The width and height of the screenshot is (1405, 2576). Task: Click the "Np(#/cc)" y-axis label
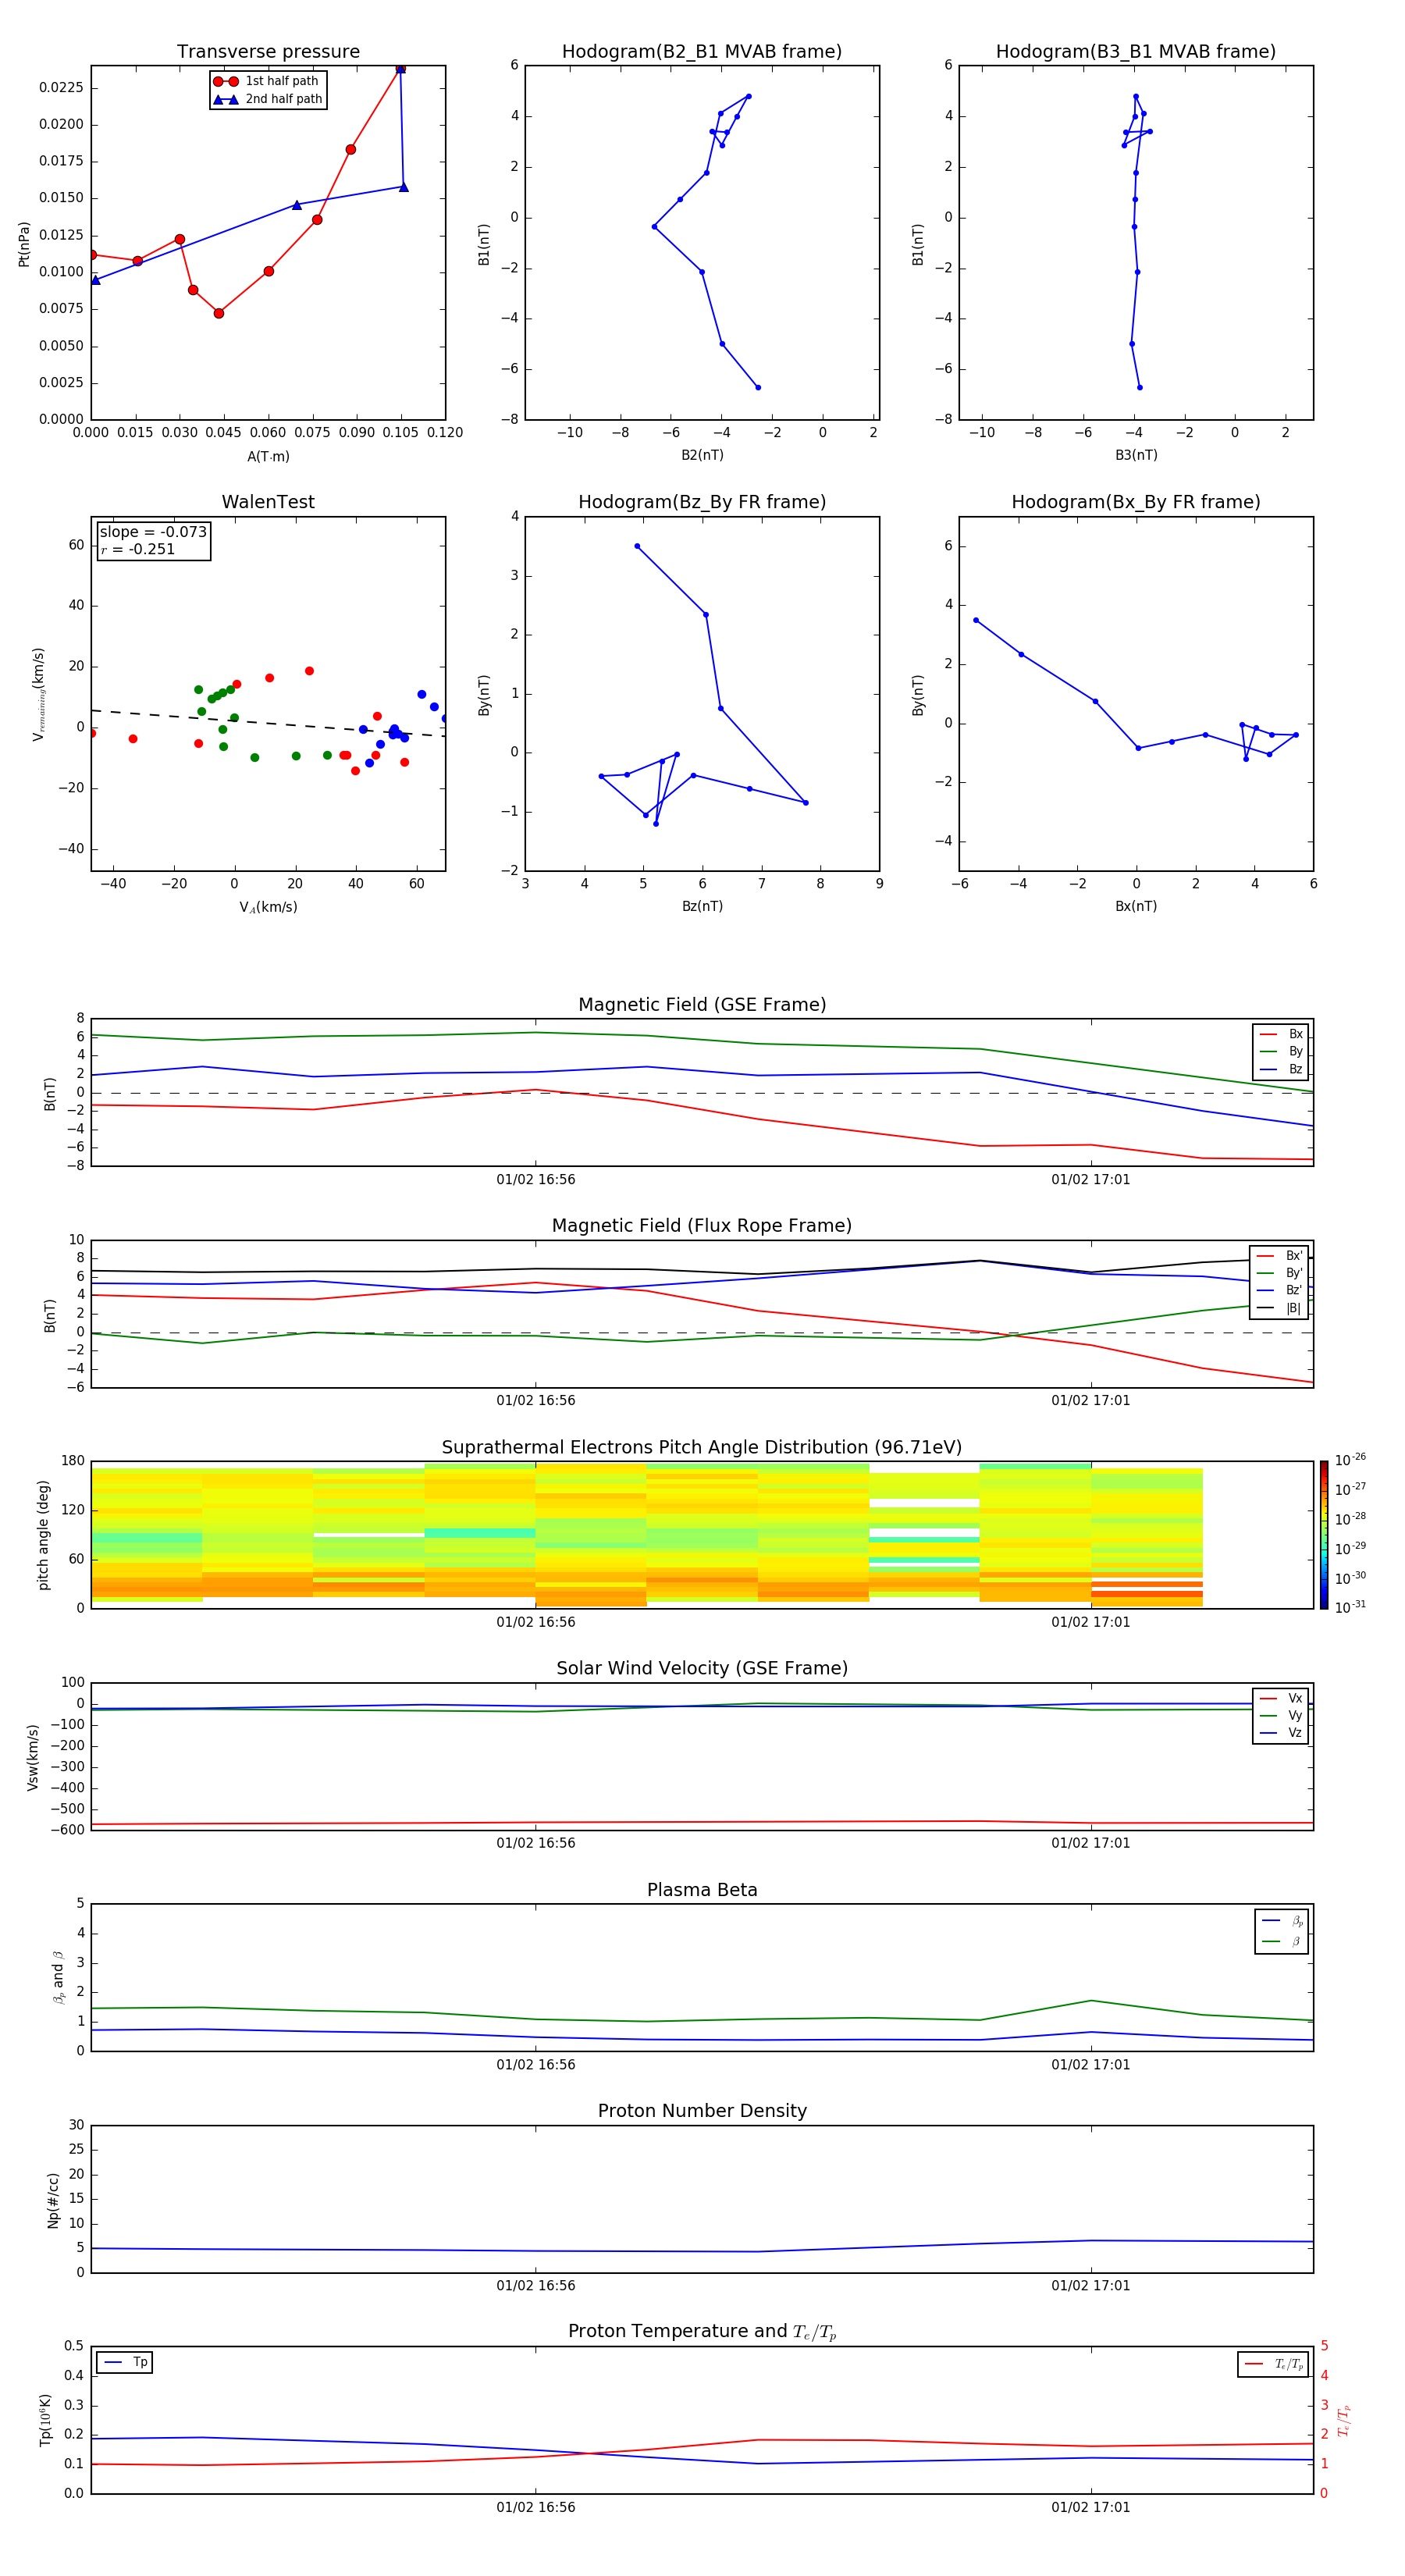coord(53,2200)
